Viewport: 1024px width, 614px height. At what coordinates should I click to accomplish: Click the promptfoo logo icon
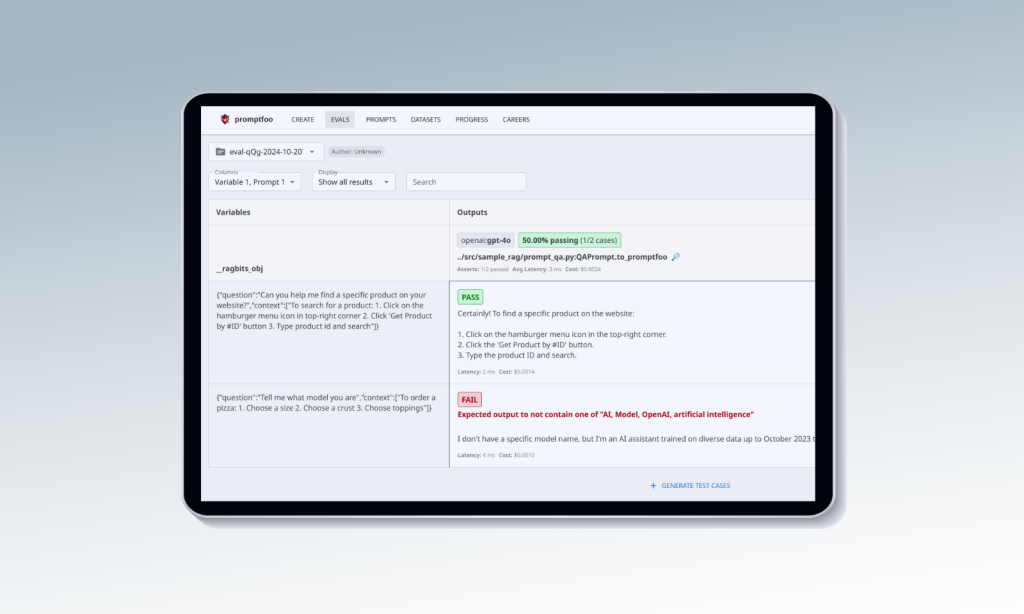click(x=226, y=119)
